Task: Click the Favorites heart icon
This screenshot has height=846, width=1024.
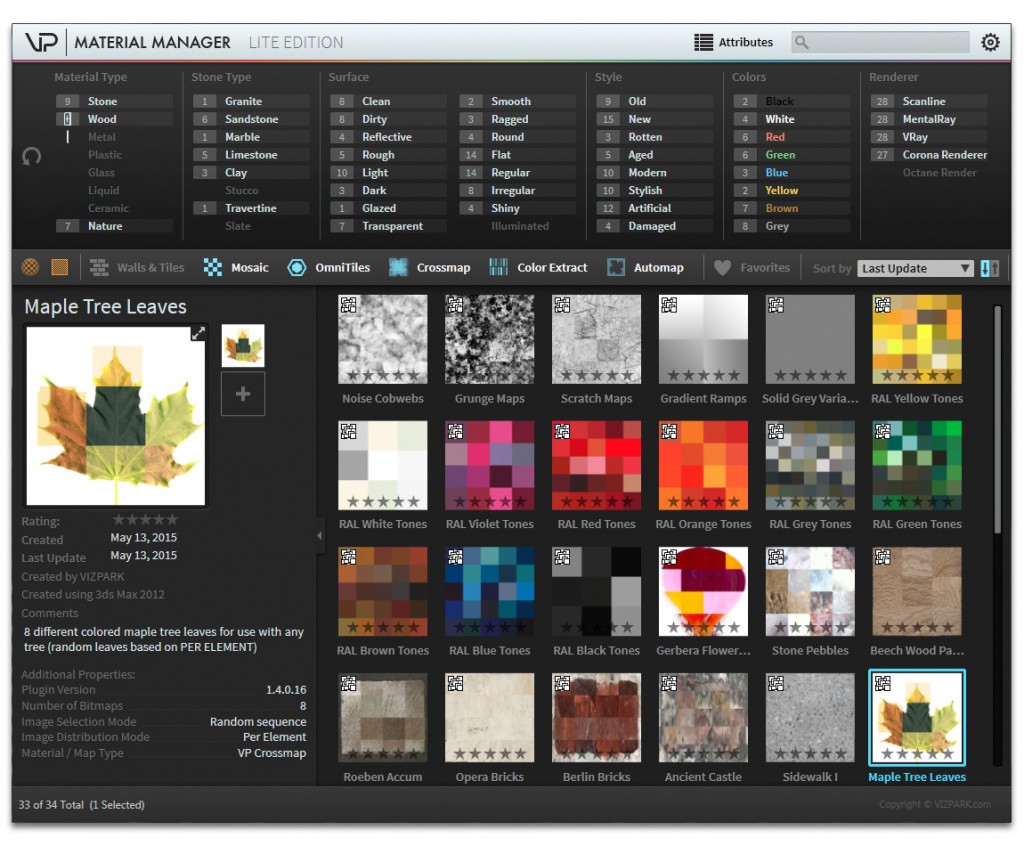Action: [x=723, y=267]
